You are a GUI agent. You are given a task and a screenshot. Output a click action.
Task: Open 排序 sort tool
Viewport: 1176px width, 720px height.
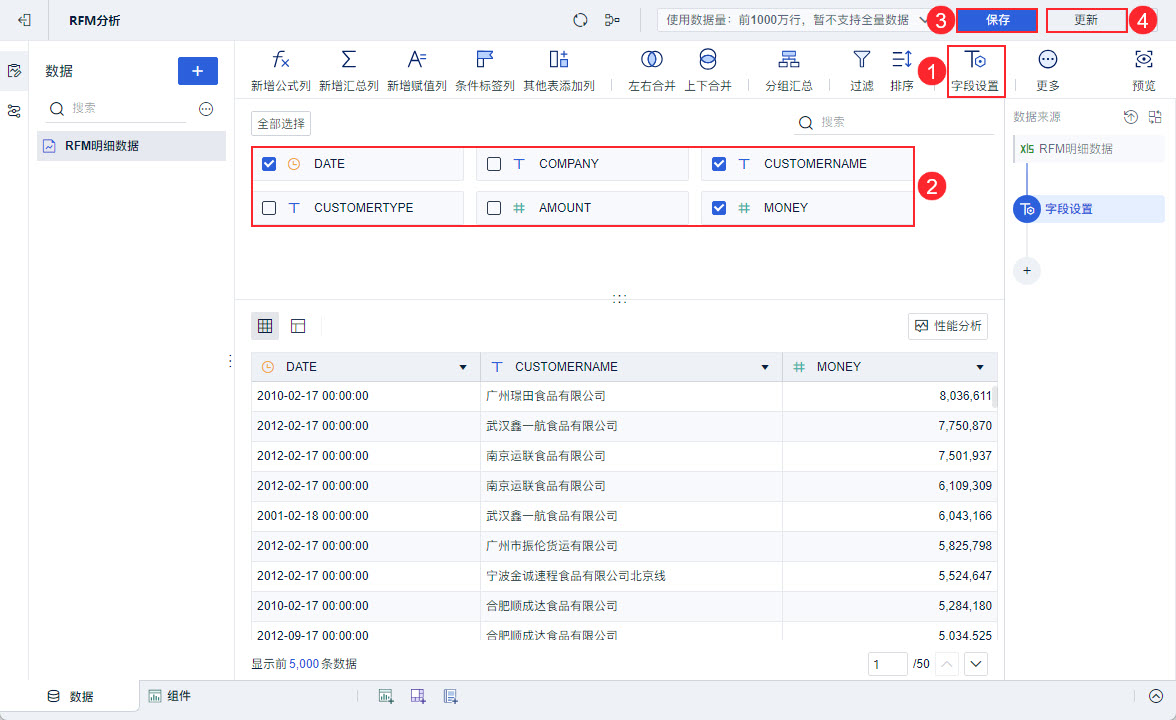click(x=902, y=70)
